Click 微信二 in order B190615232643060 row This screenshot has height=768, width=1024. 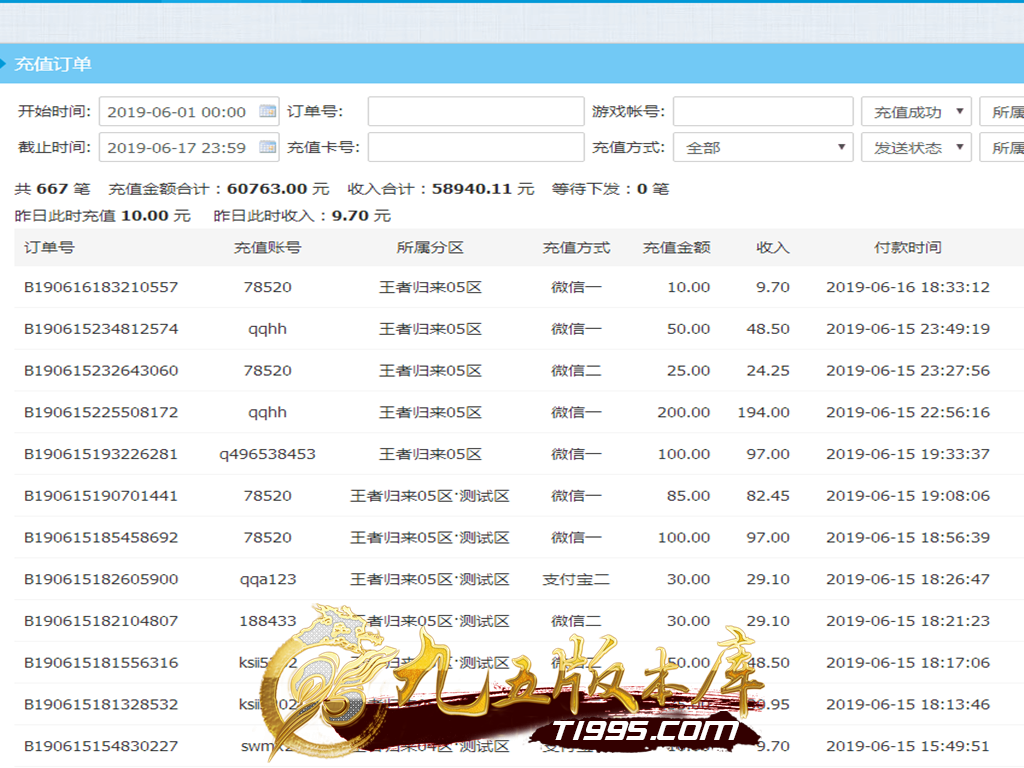pos(576,370)
